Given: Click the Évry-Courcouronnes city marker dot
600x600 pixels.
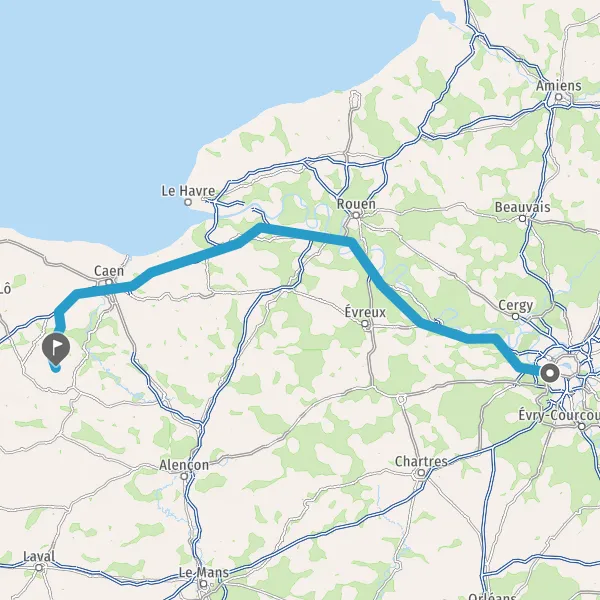Looking at the screenshot, I should pos(582,426).
